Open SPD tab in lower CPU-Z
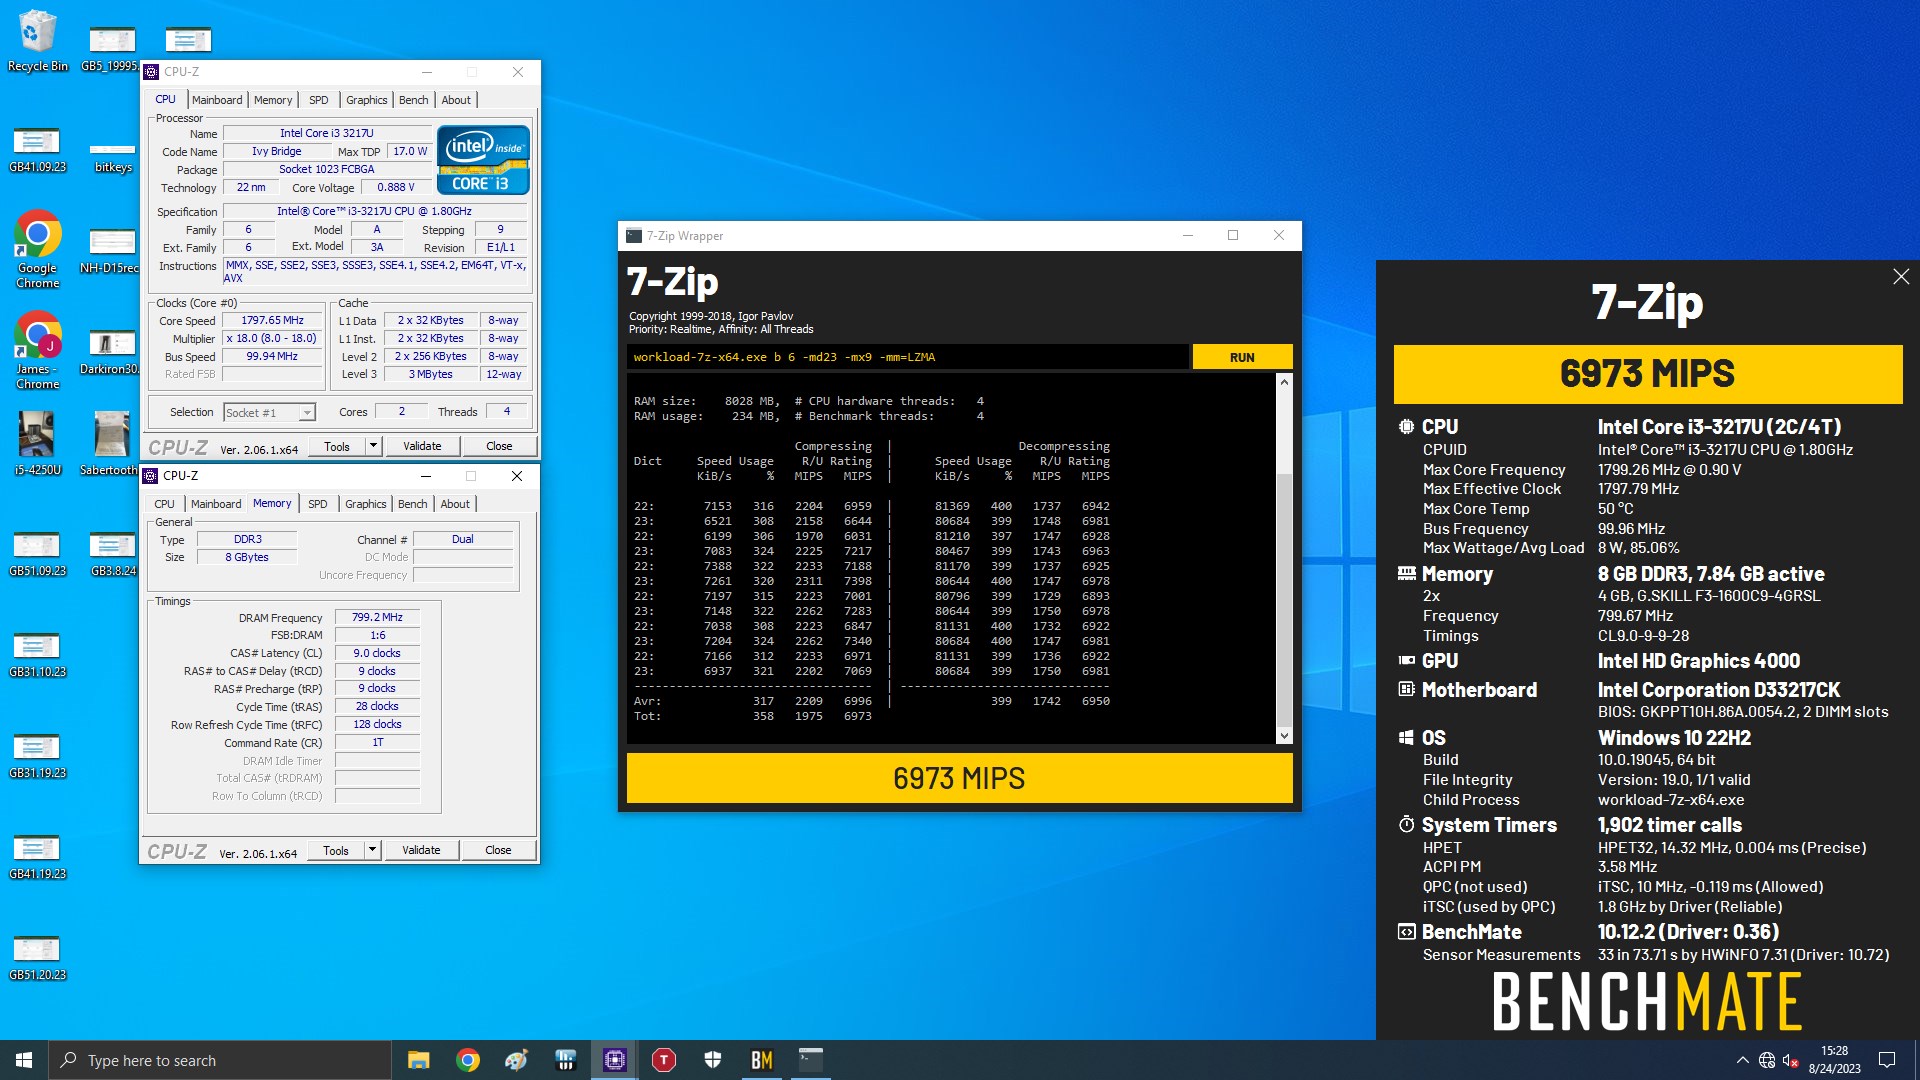The height and width of the screenshot is (1080, 1920). pos(317,504)
